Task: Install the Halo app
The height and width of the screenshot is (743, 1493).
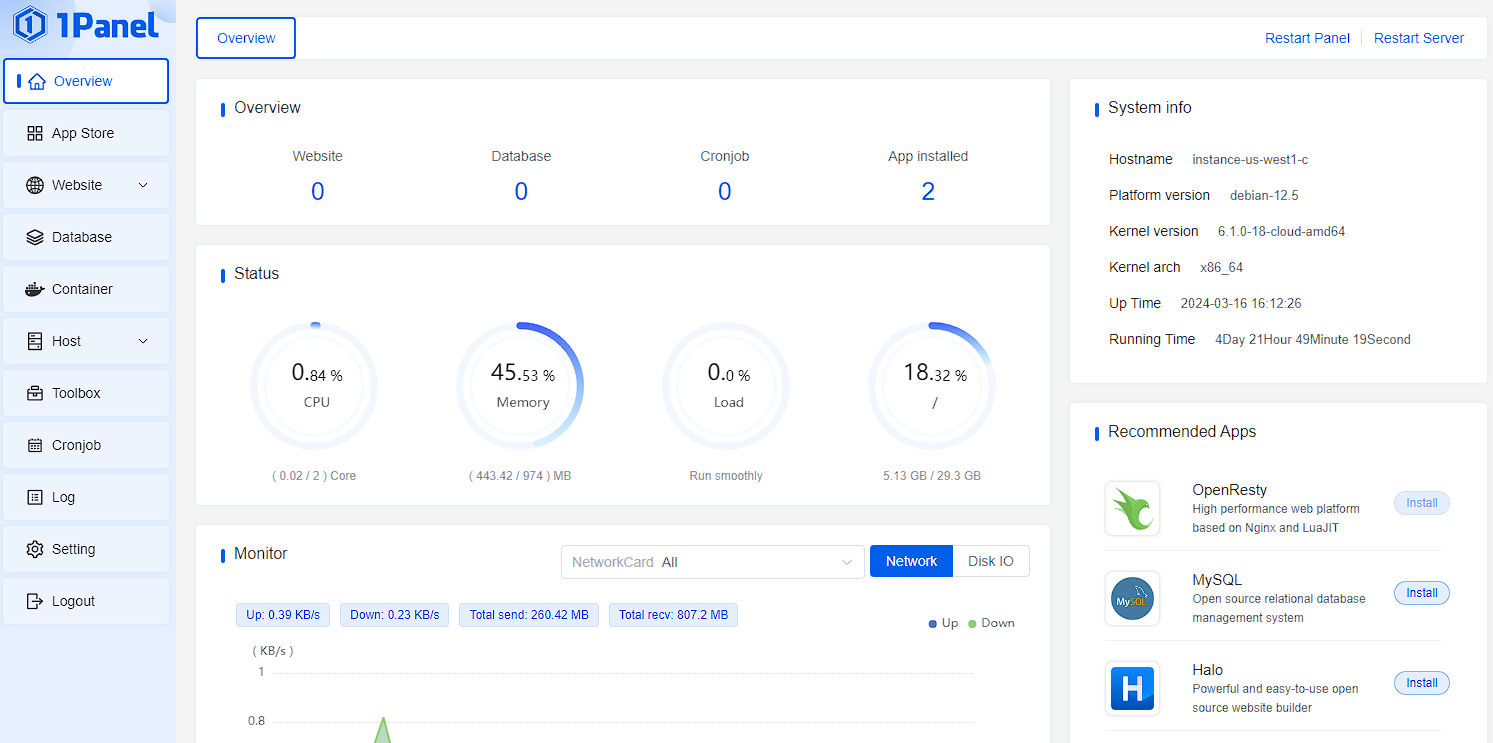Action: click(x=1421, y=683)
